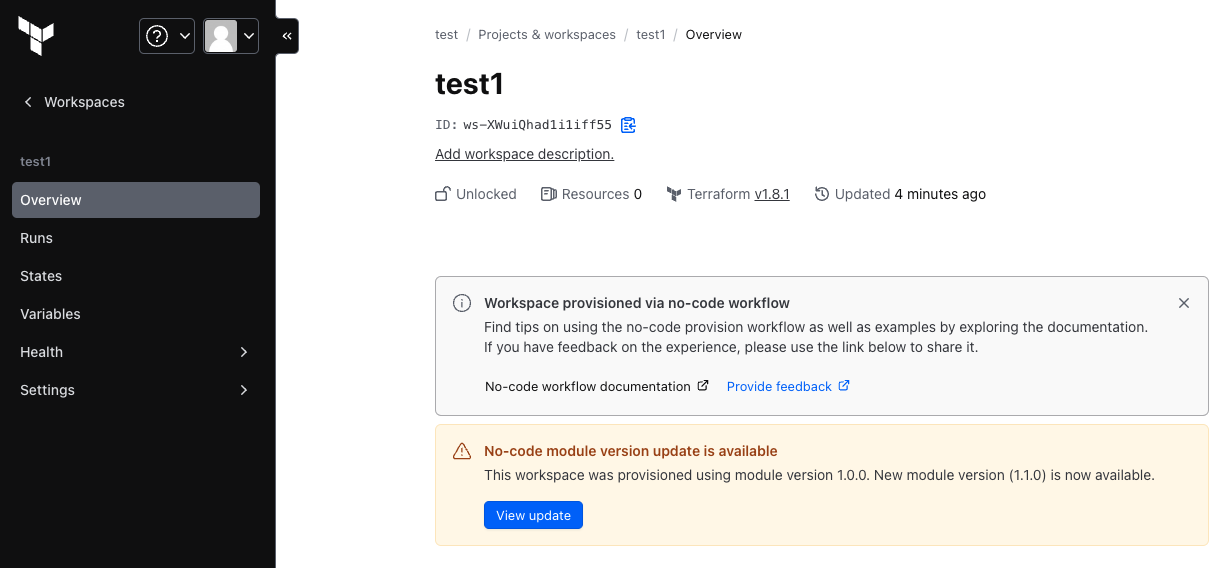The image size is (1222, 568).
Task: Open Terraform version v1.8.1 link
Action: click(771, 194)
